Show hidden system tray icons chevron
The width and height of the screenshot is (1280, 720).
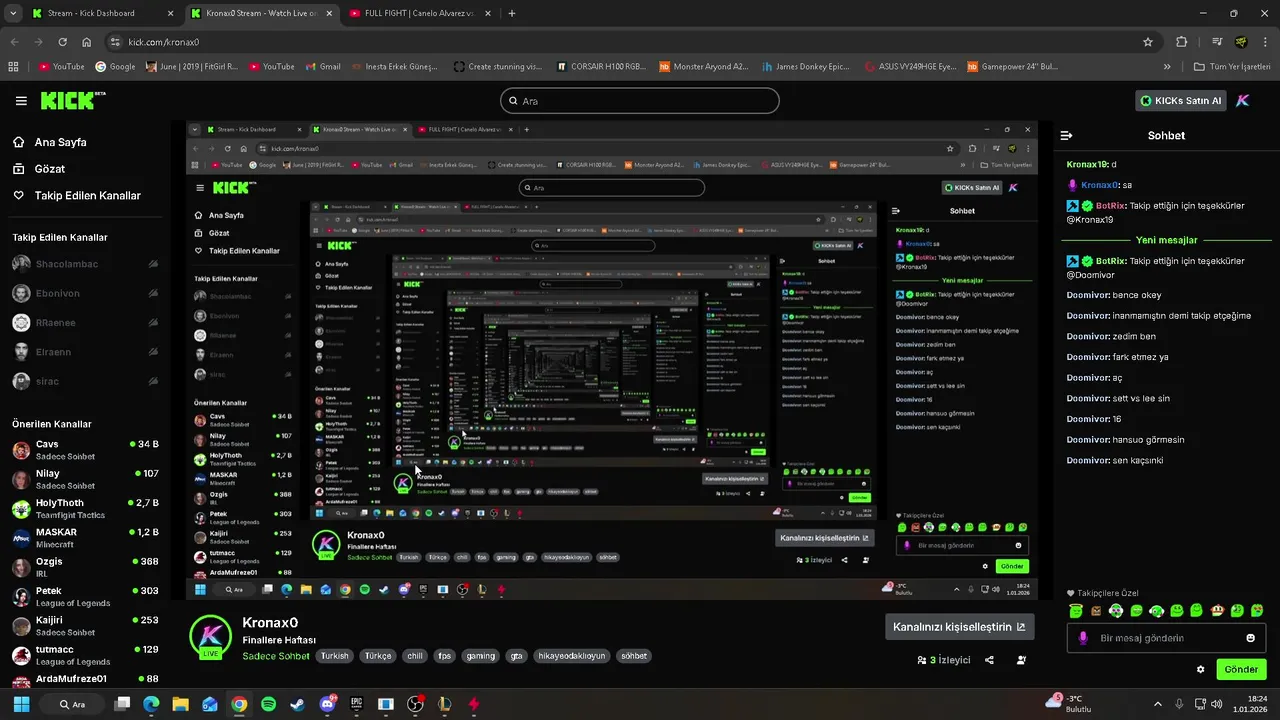tap(1158, 704)
